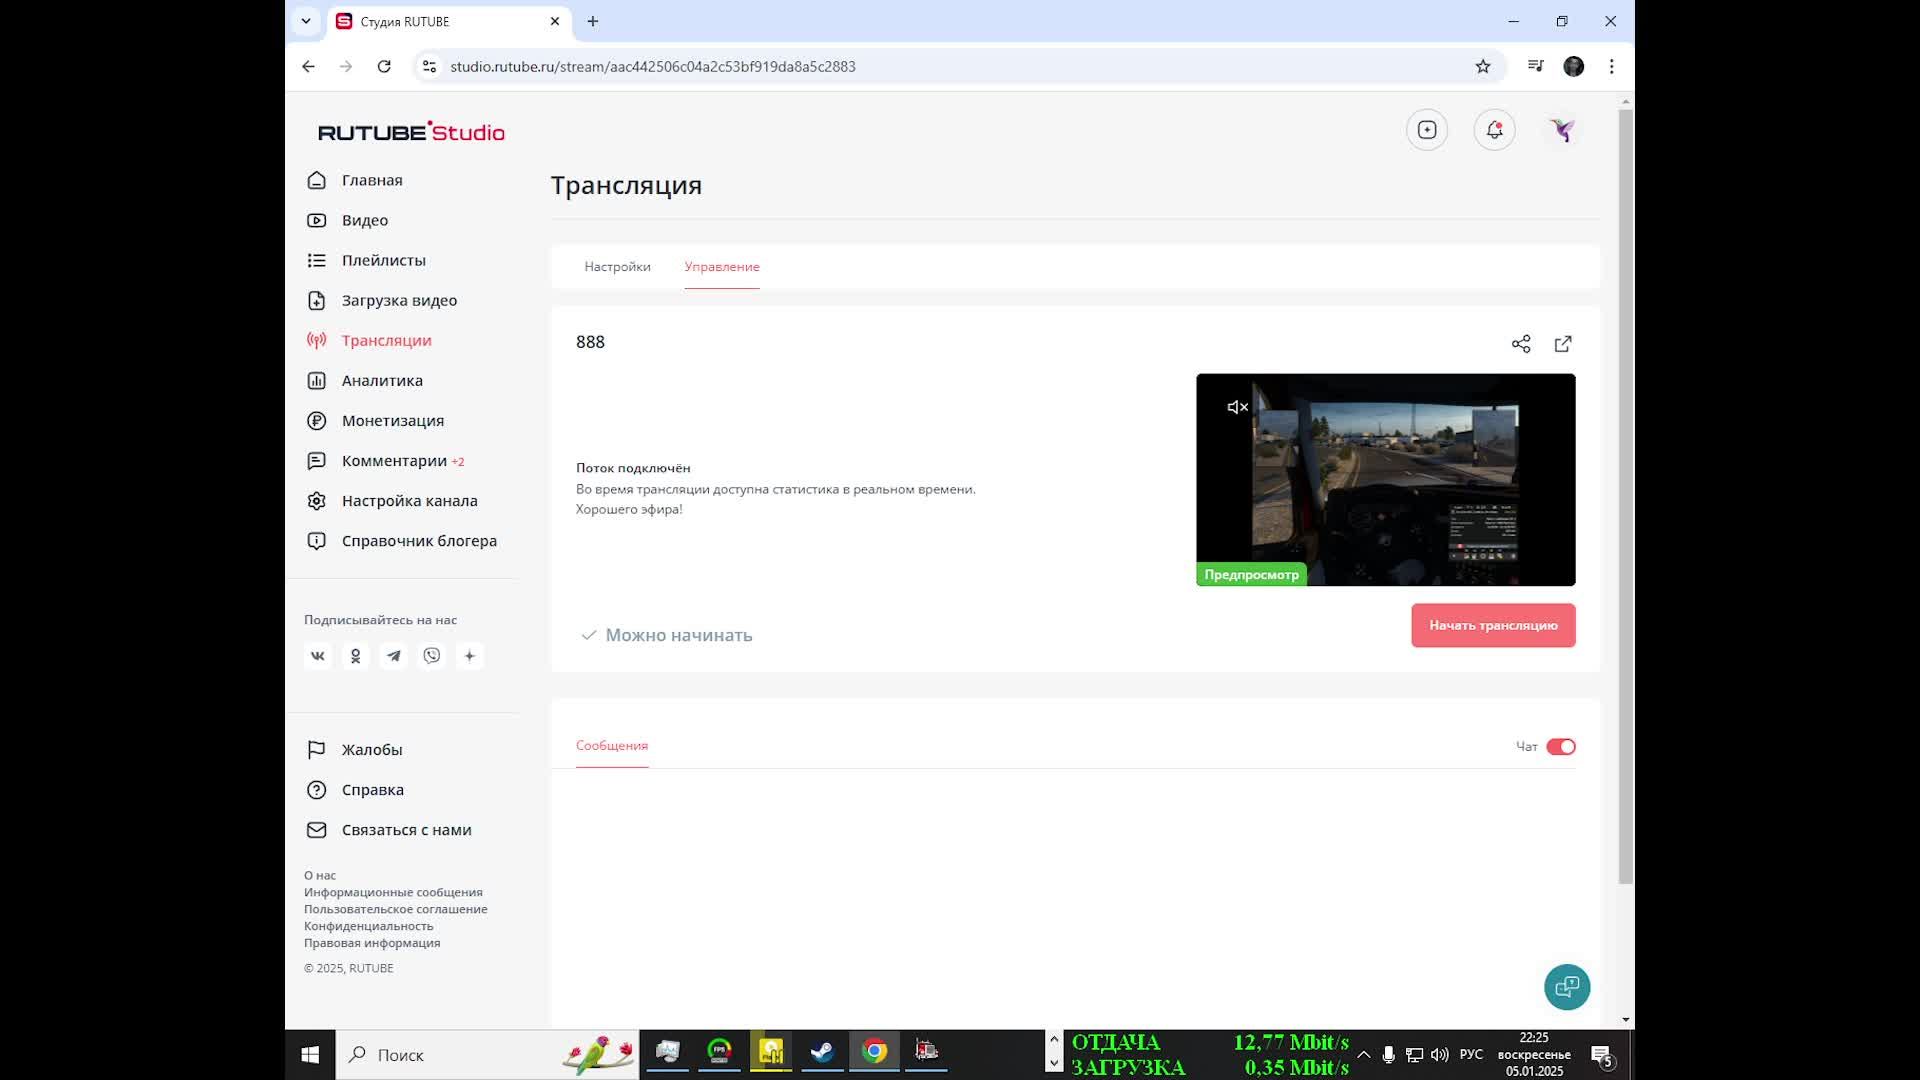Open Steam from the taskbar
Viewport: 1920px width, 1080px height.
click(x=822, y=1052)
